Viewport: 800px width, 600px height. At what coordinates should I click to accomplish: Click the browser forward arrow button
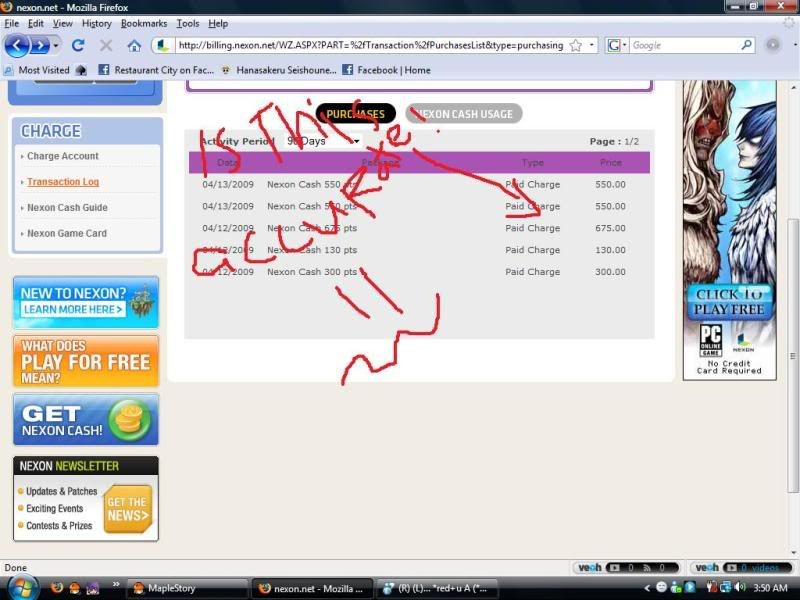pos(41,45)
